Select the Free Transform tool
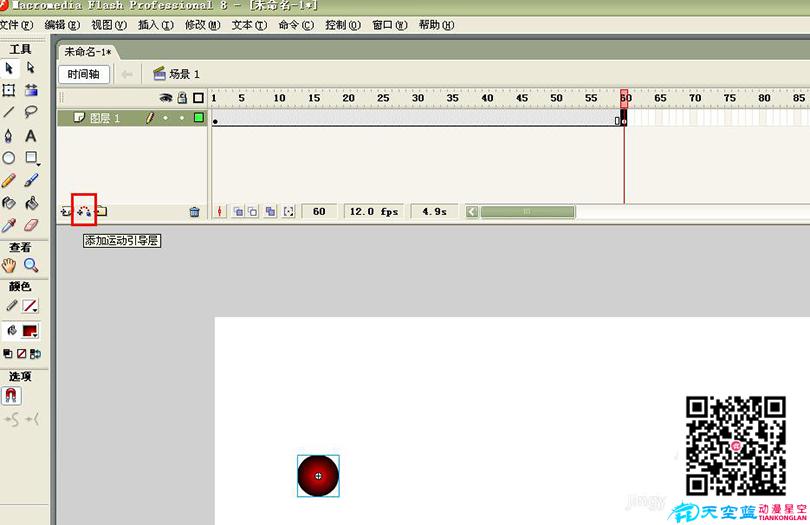The width and height of the screenshot is (810, 525). (9, 90)
